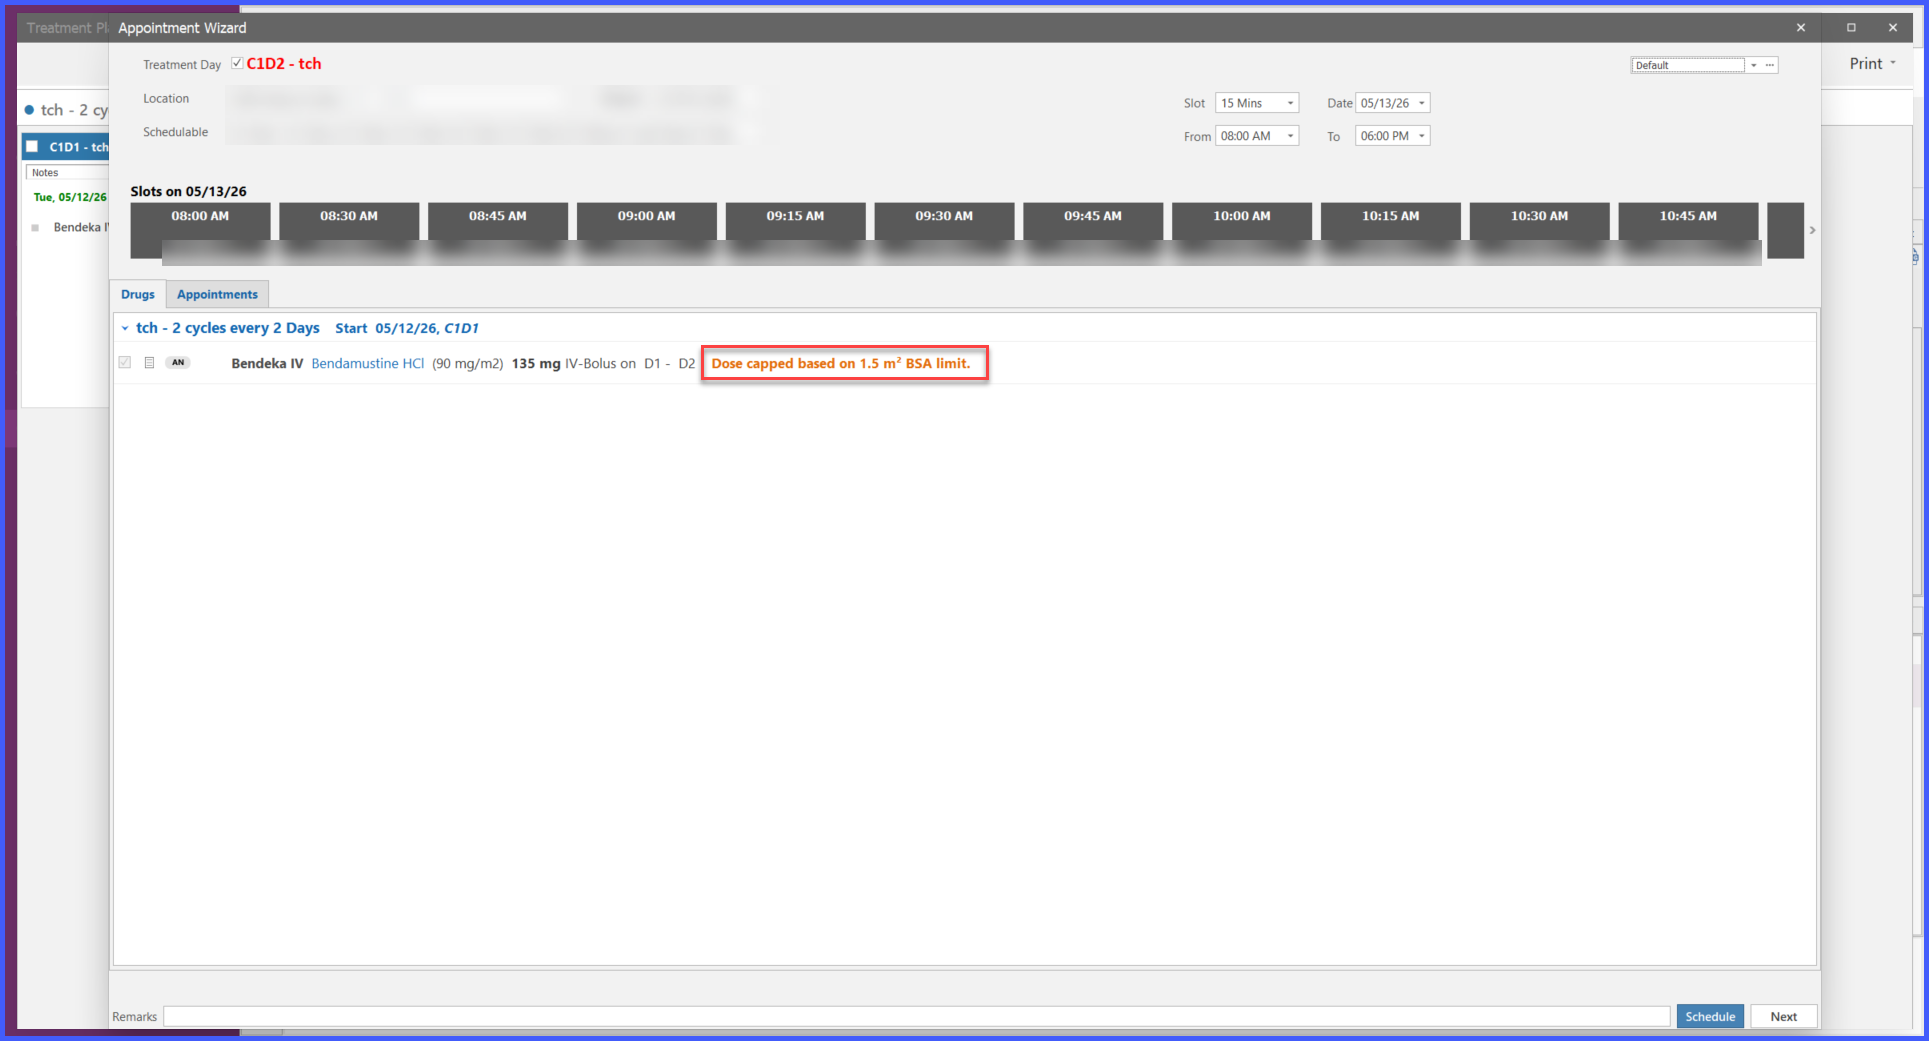Open the Date 05/13/26 dropdown
The image size is (1929, 1041).
tap(1393, 103)
